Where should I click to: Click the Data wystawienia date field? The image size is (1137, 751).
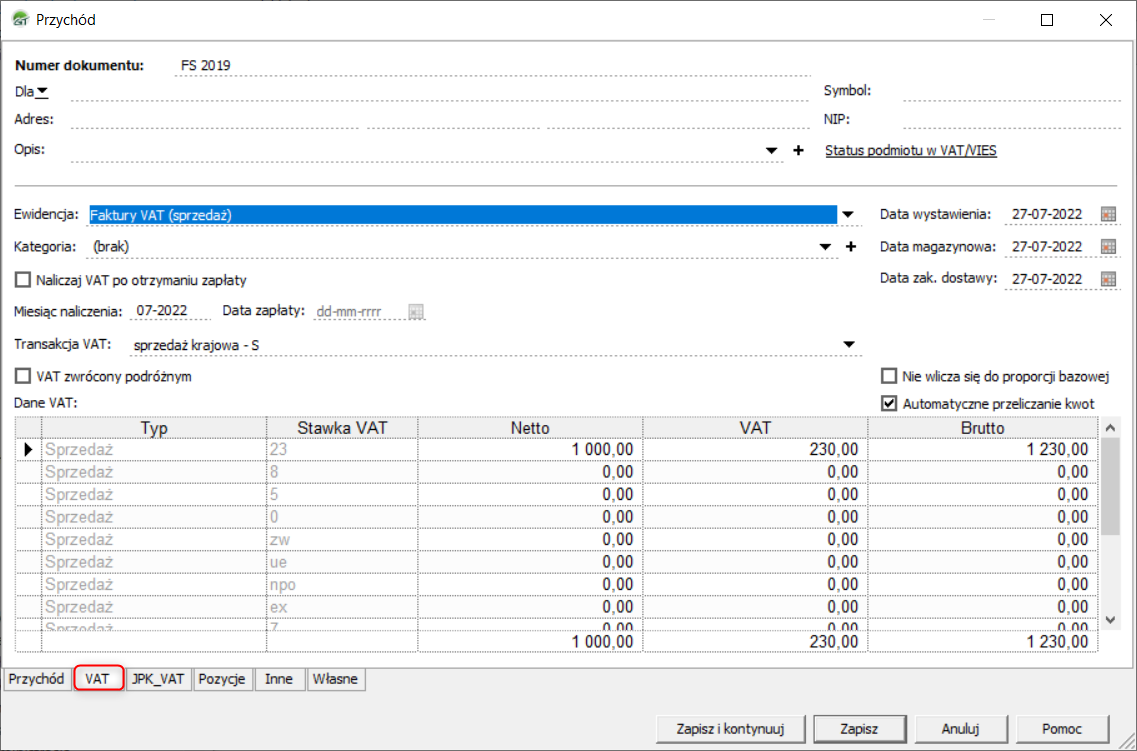[x=1050, y=215]
